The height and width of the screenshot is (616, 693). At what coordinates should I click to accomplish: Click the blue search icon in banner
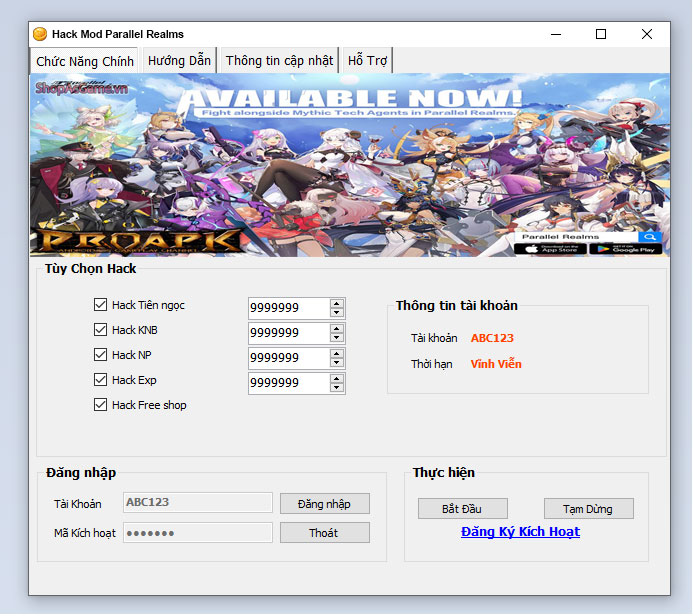coord(650,237)
